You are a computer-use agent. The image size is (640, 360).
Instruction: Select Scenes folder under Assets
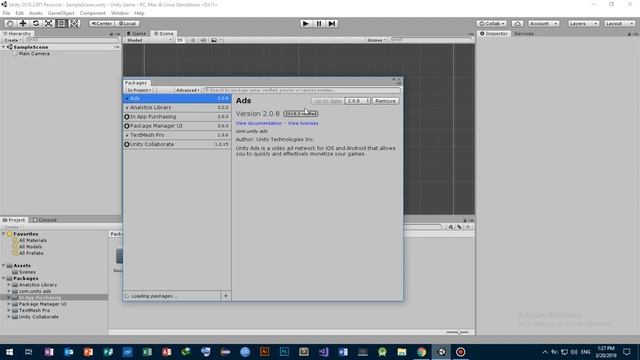coord(27,272)
